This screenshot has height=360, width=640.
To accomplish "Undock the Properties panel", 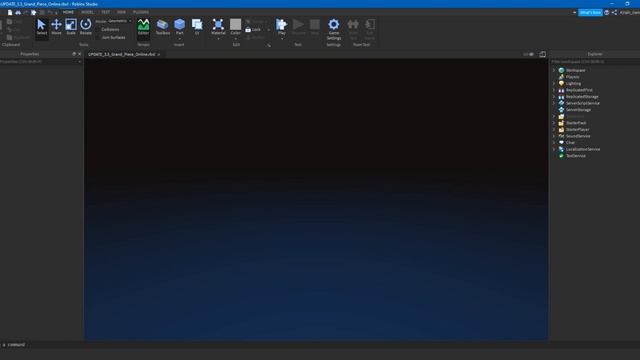I will pyautogui.click(x=74, y=54).
